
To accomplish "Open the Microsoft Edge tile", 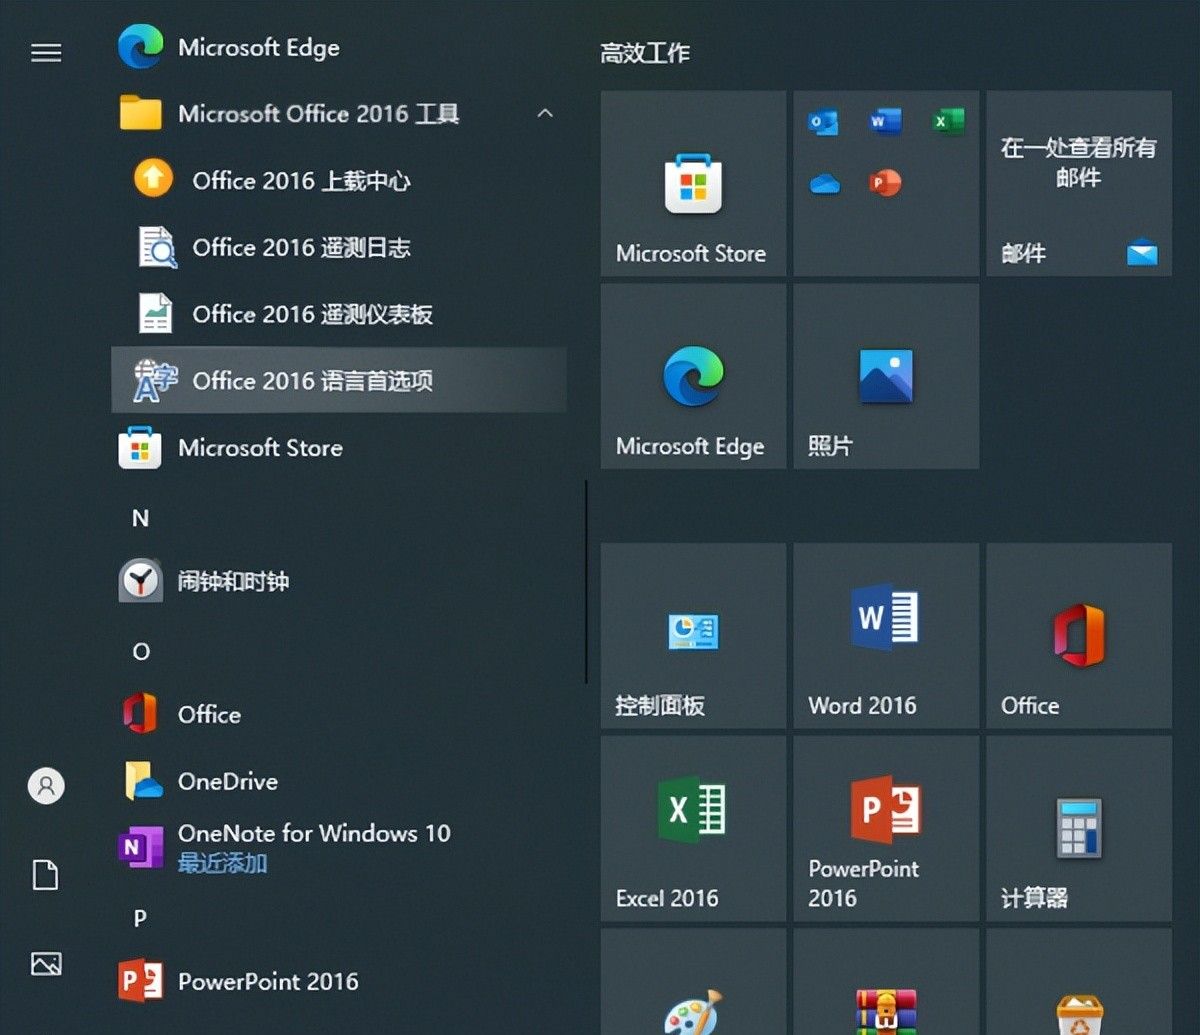I will click(693, 376).
